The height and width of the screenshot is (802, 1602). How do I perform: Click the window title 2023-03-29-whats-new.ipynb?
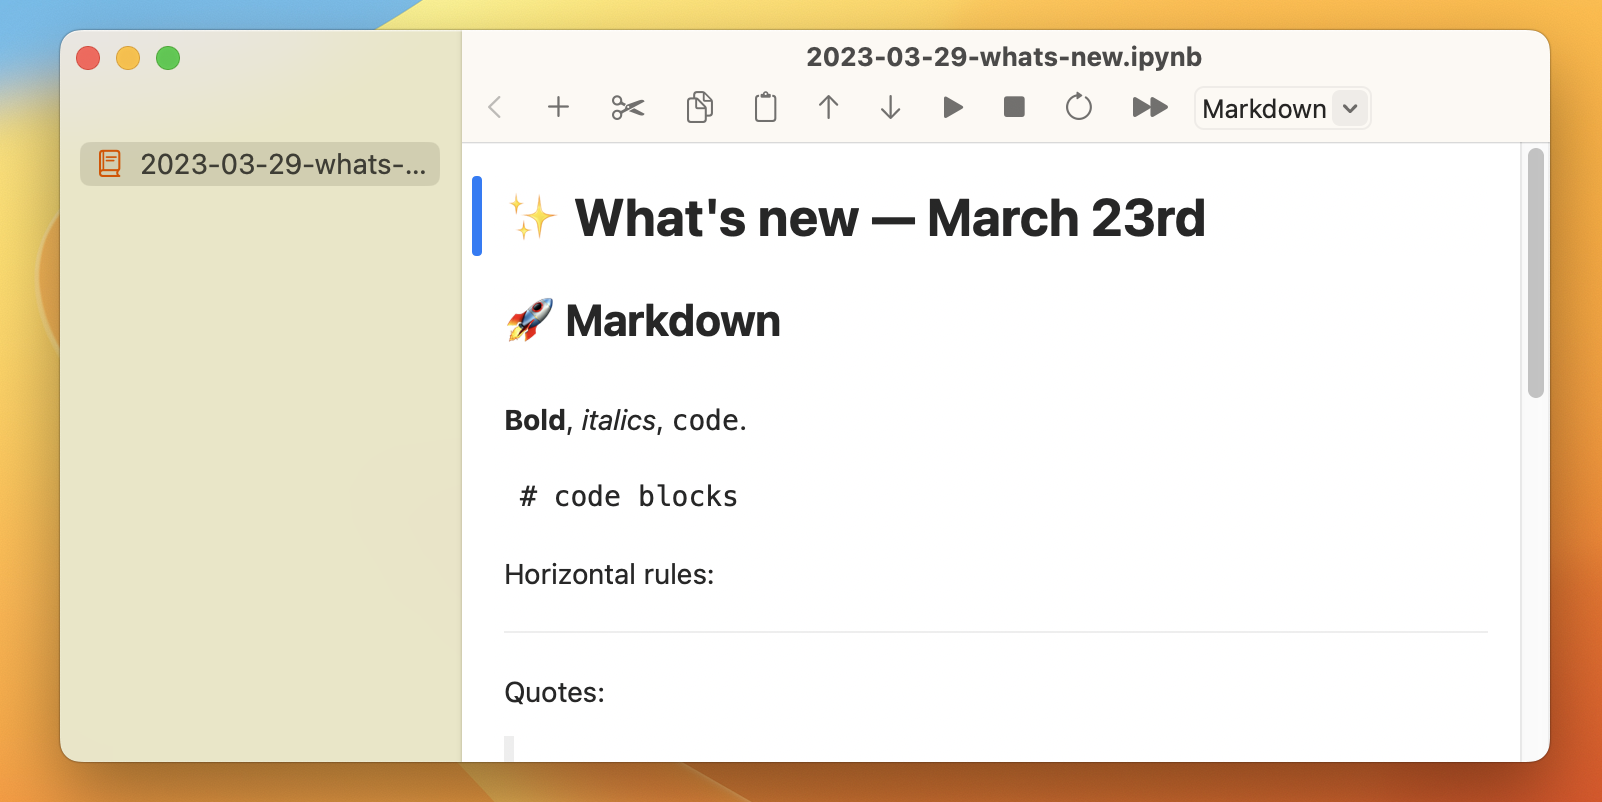tap(1004, 57)
